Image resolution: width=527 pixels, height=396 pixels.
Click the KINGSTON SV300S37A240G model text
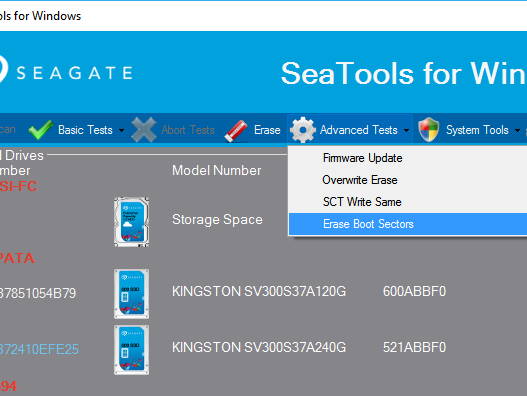259,348
